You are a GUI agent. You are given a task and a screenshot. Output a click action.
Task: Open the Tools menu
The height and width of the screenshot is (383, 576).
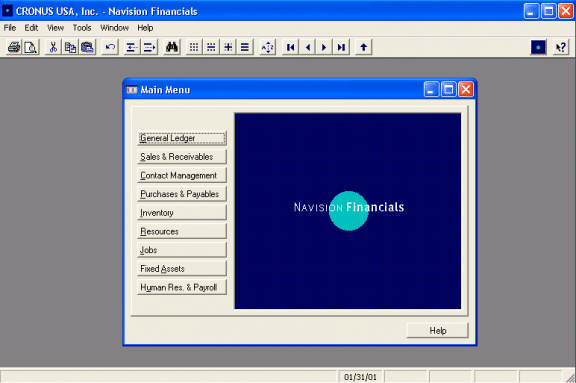pyautogui.click(x=82, y=28)
